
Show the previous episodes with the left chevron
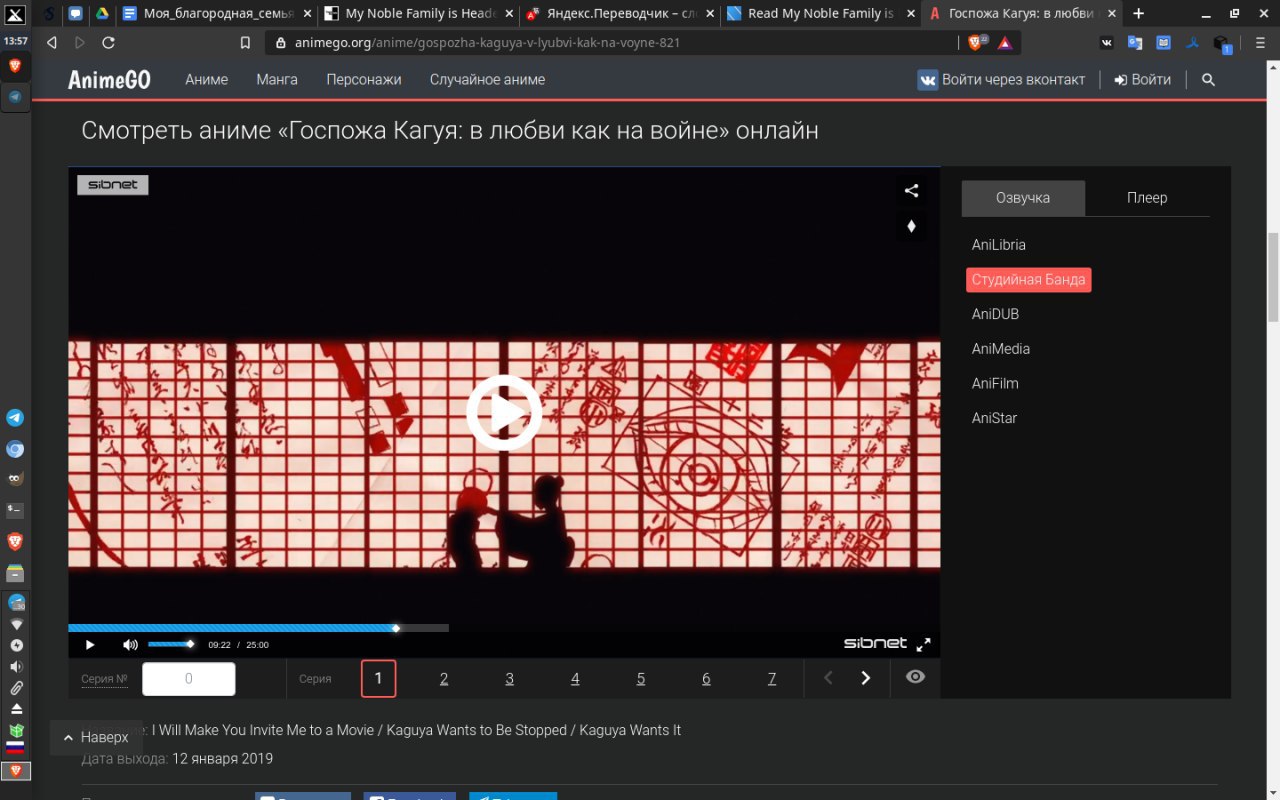click(x=828, y=678)
